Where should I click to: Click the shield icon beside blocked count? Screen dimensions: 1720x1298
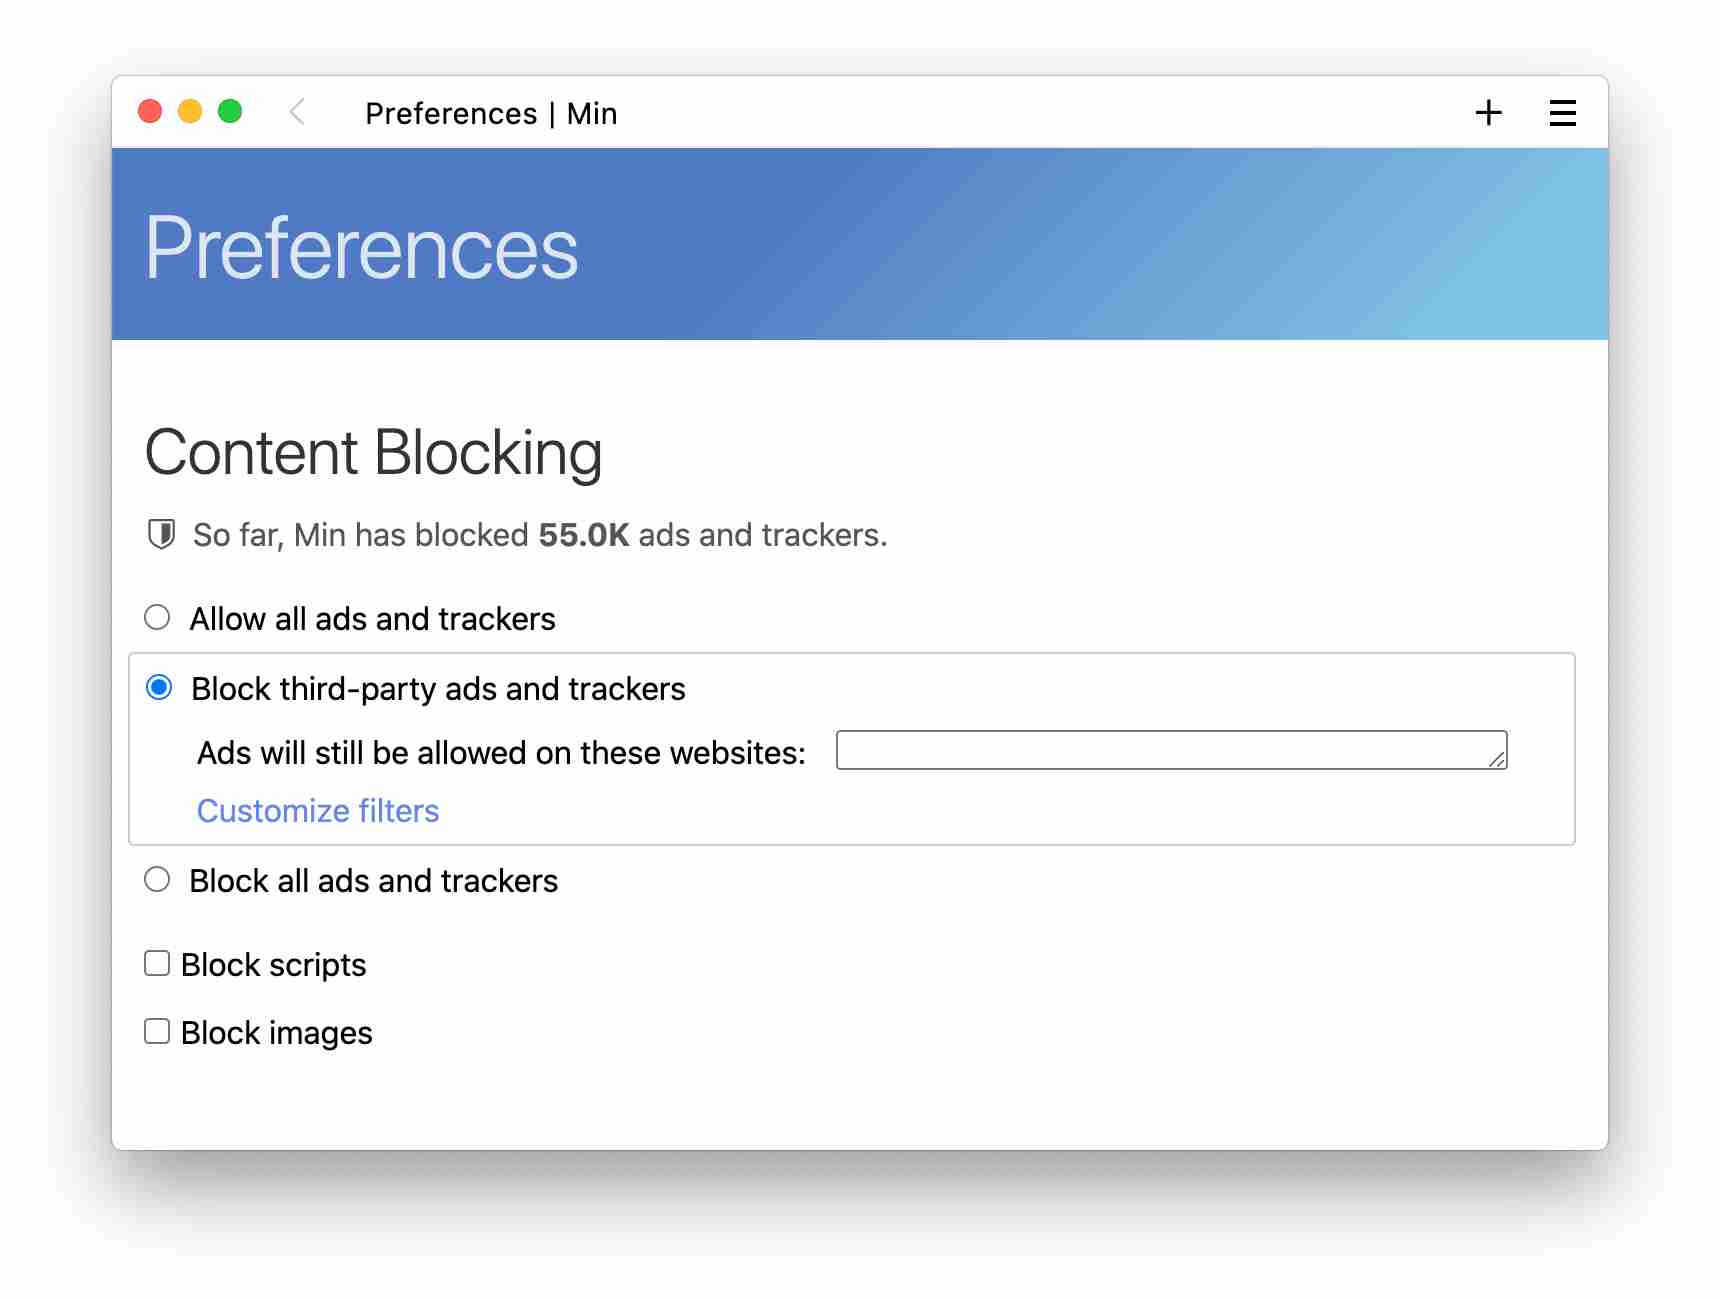(161, 535)
